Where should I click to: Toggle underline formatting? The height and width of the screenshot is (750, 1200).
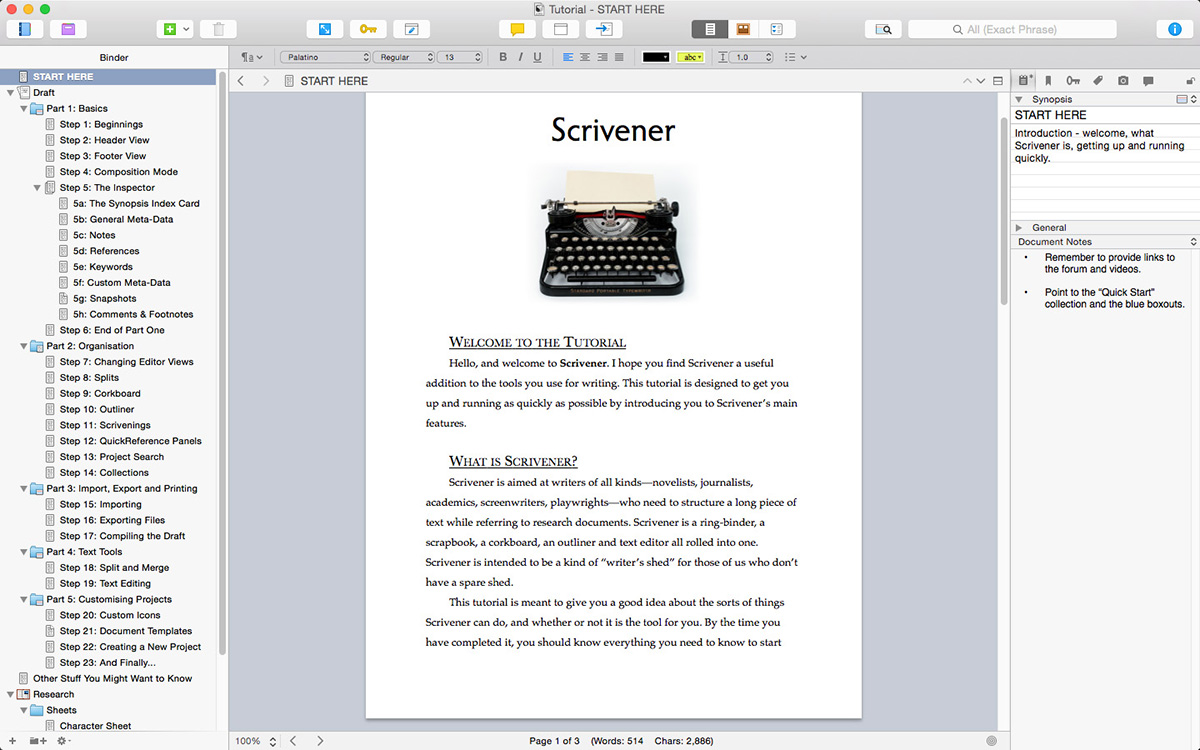tap(537, 57)
